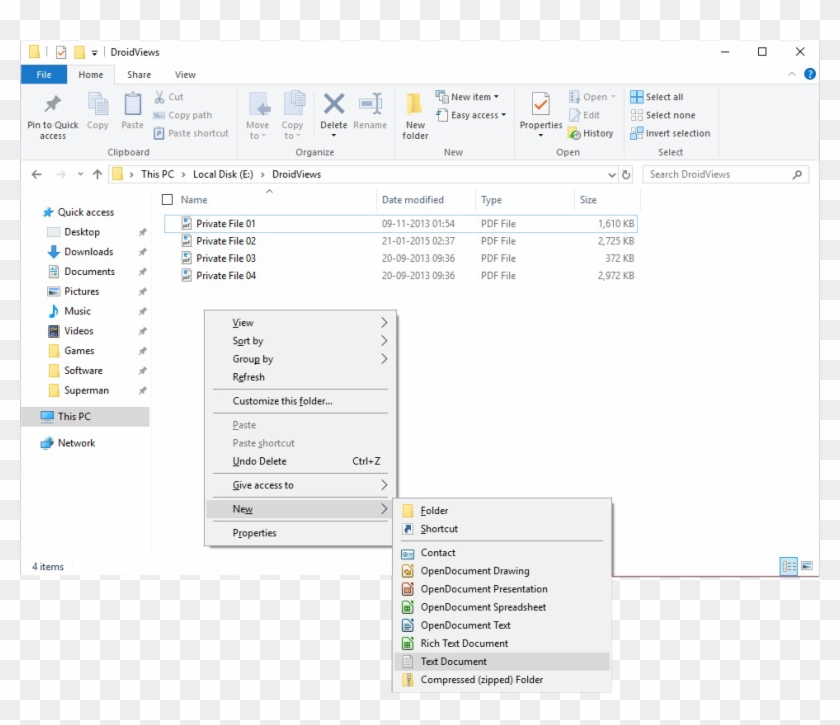Image resolution: width=840 pixels, height=725 pixels.
Task: Unpin Desktop from Quick access
Action: (x=142, y=232)
